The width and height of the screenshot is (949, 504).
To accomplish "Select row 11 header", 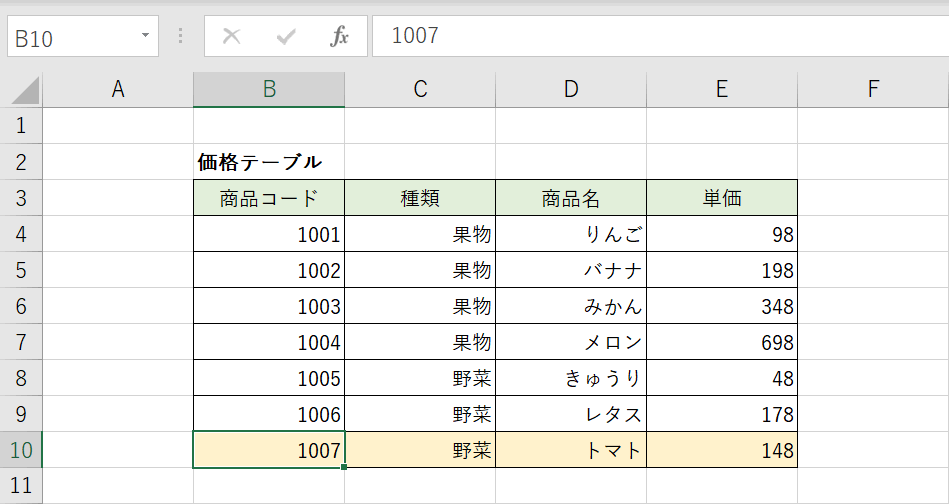I will (21, 486).
